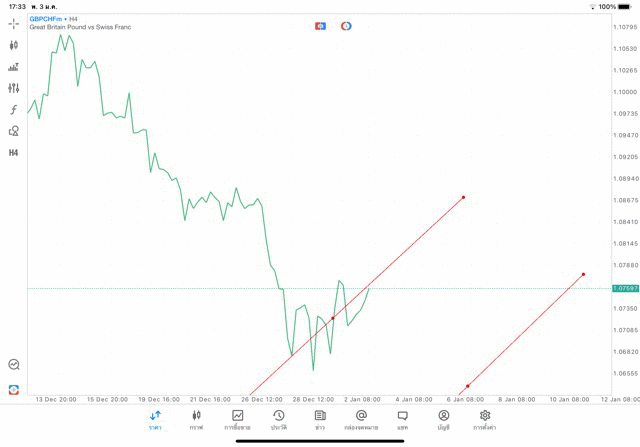This screenshot has width=640, height=447.
Task: Tap the red one-click trading button at top
Action: (x=320, y=26)
